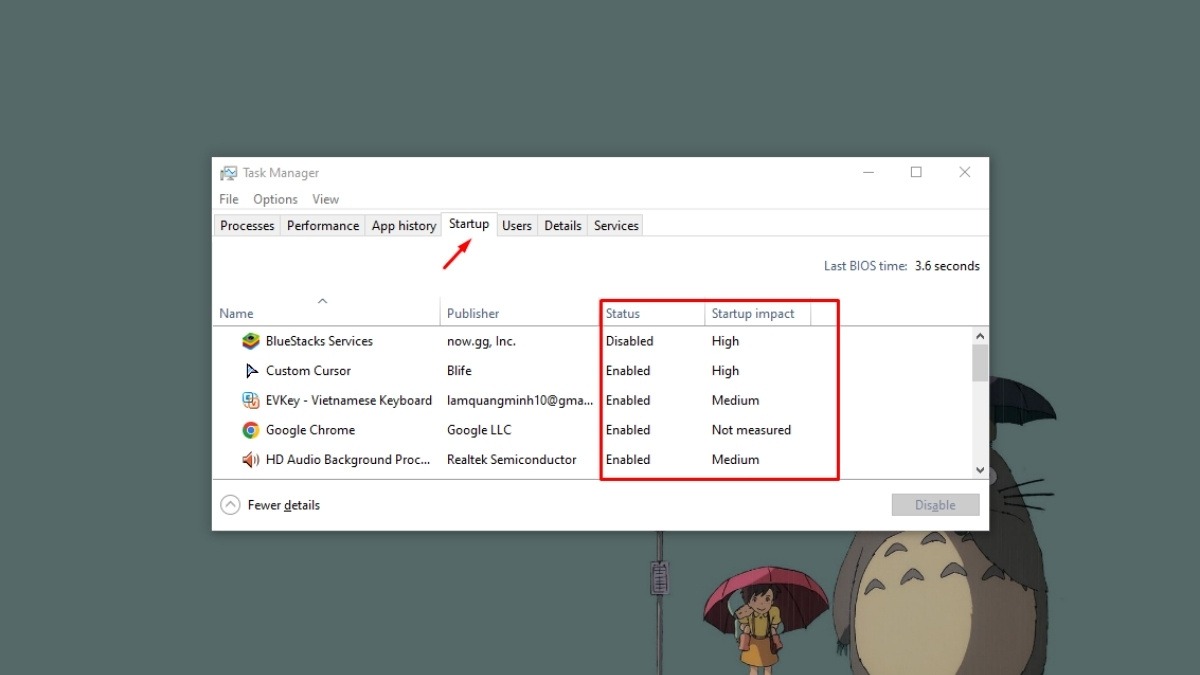Switch to the Services tab
This screenshot has width=1200, height=675.
click(x=616, y=226)
